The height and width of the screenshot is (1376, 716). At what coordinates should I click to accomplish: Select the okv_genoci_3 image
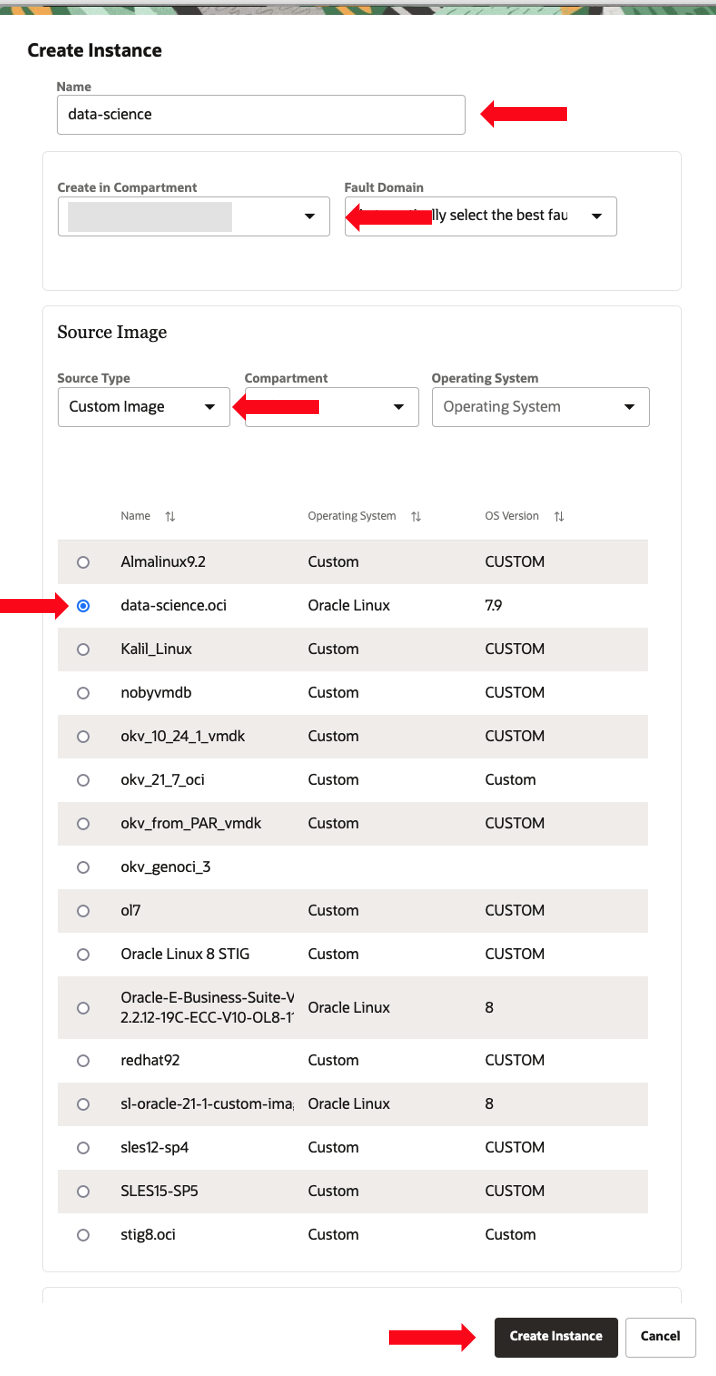[x=83, y=867]
